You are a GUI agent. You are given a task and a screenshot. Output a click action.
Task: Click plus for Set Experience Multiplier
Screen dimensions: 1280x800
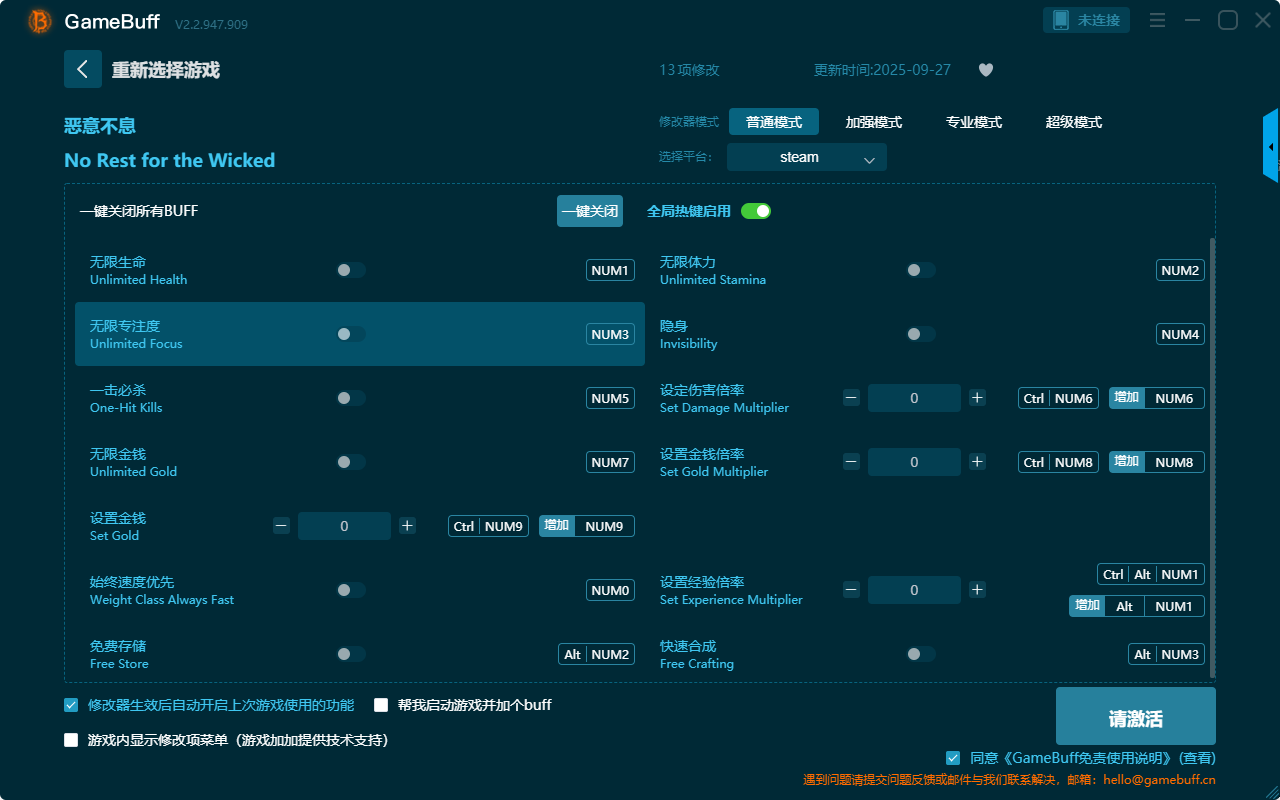[977, 590]
